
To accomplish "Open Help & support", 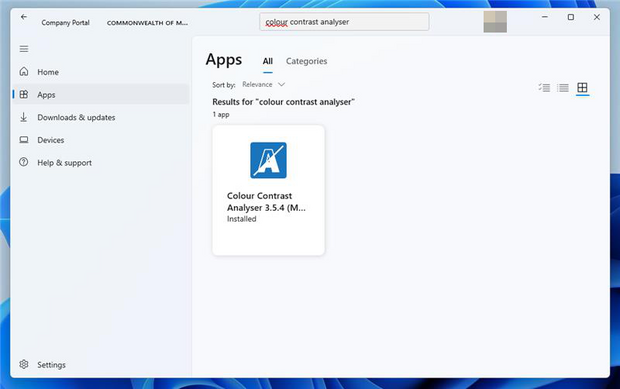I will coord(101,162).
